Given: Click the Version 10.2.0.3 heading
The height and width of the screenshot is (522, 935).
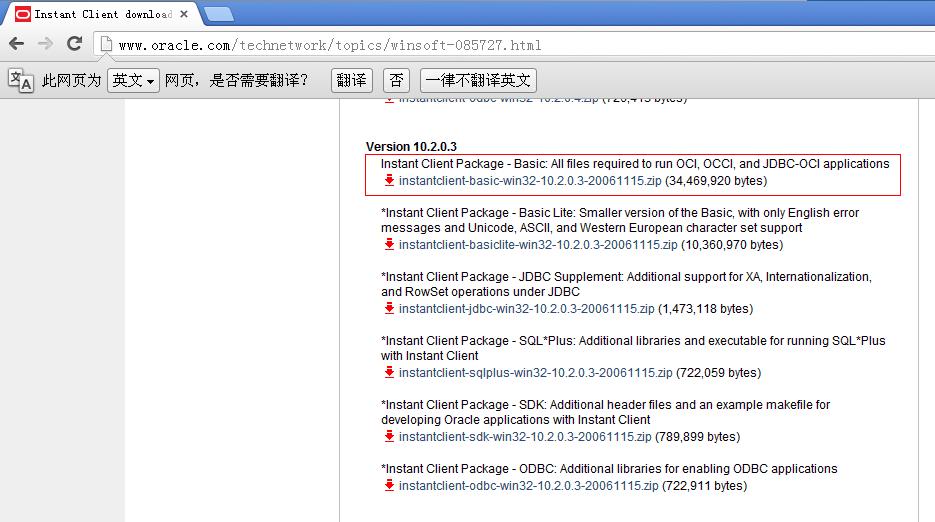Looking at the screenshot, I should 411,147.
